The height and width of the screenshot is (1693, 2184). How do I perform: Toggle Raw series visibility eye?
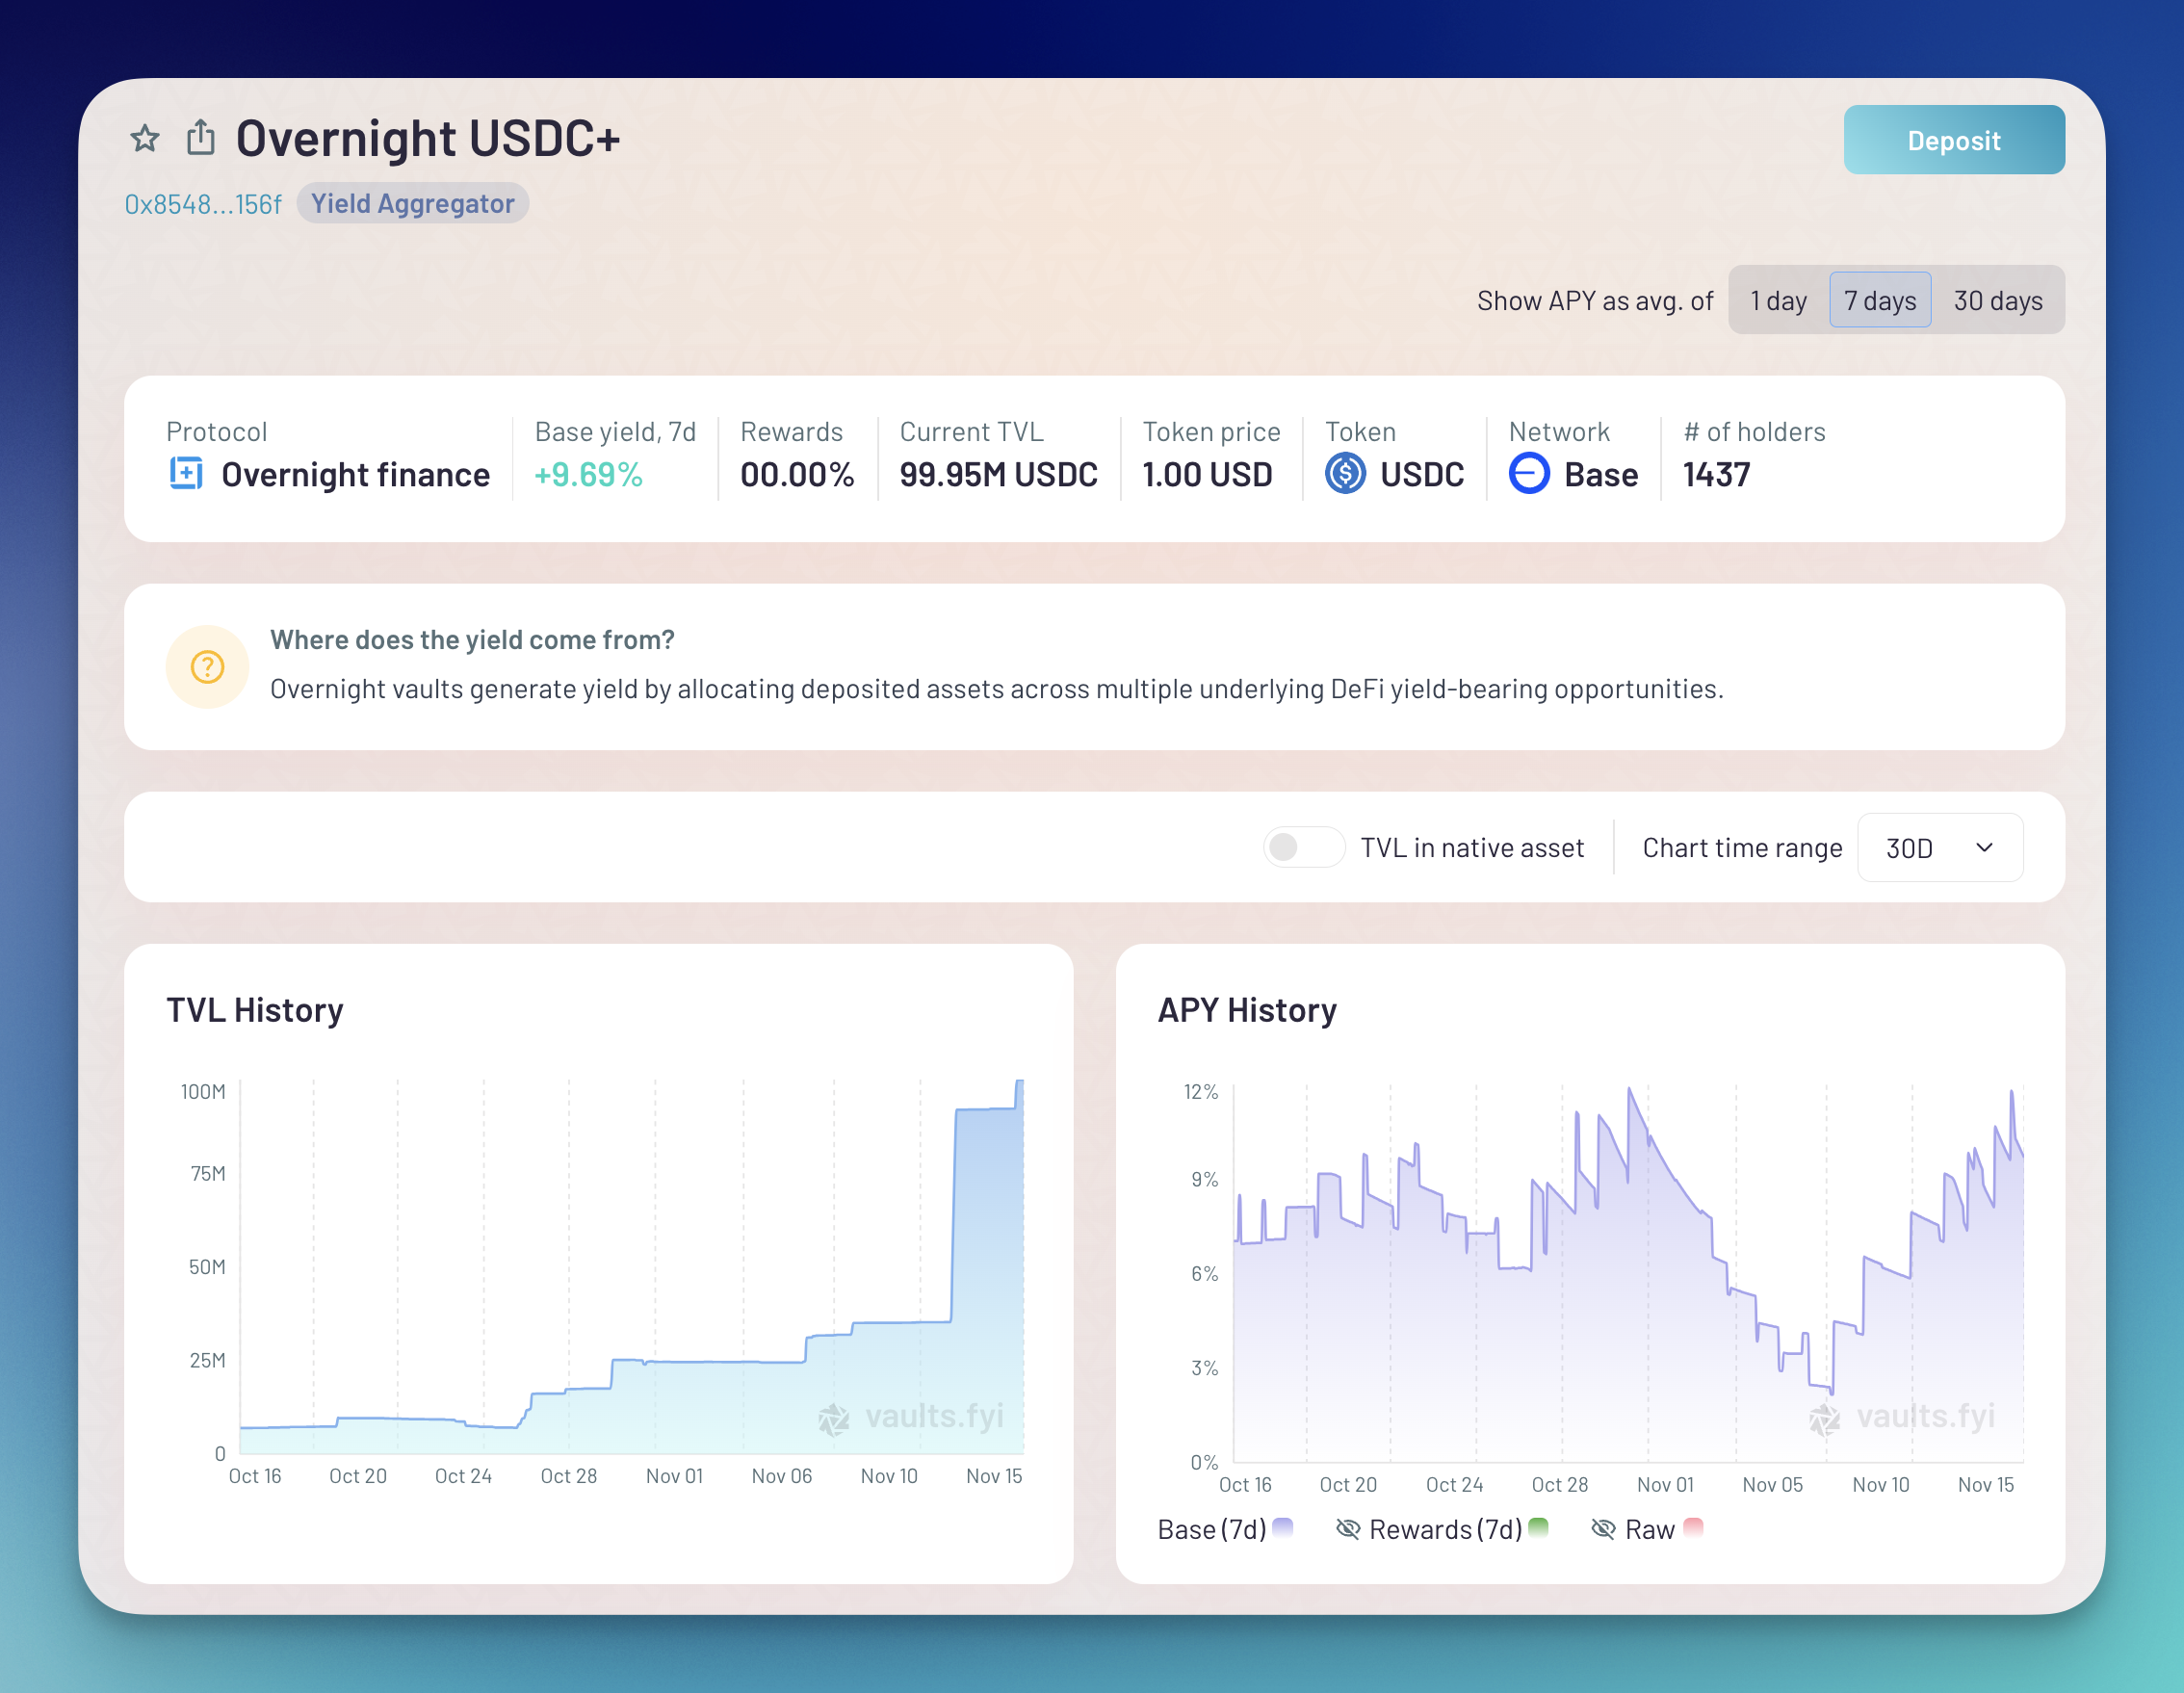coord(1603,1529)
